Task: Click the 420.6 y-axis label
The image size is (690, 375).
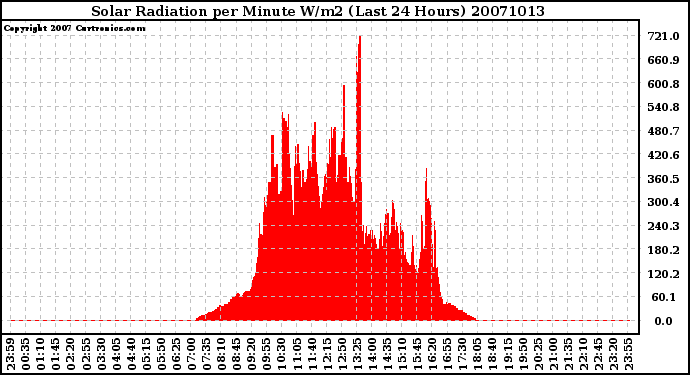Action: click(663, 155)
